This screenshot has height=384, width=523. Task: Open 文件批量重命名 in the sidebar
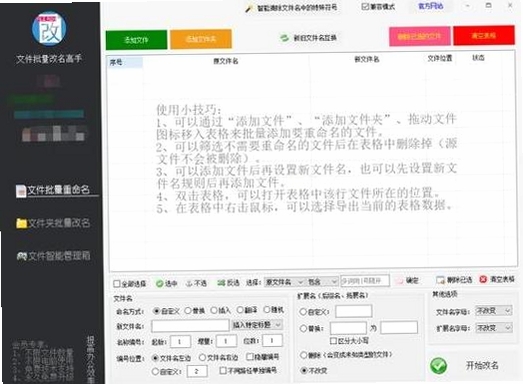point(58,190)
